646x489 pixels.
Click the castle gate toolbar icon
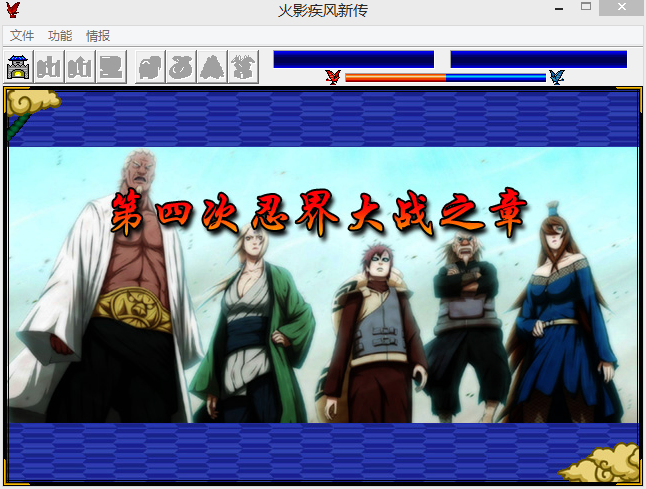tap(18, 67)
